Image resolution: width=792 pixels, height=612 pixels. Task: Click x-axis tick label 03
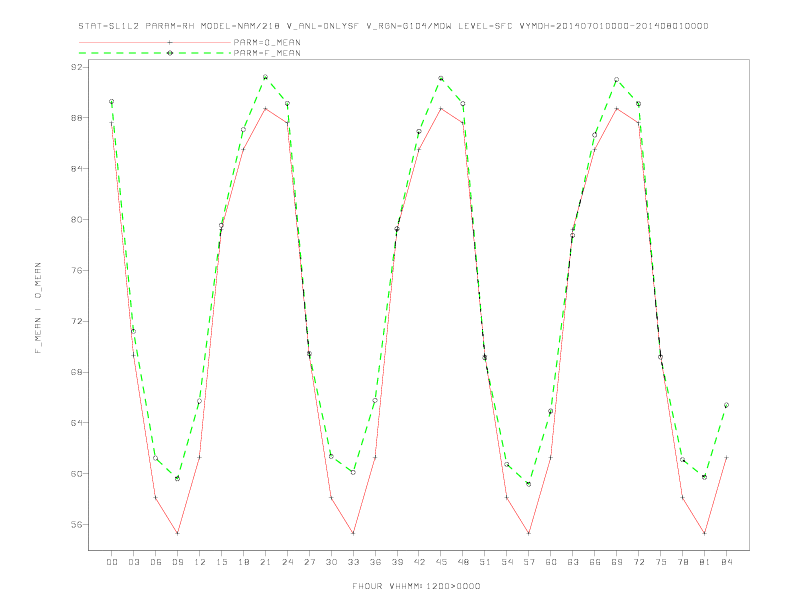[x=133, y=562]
